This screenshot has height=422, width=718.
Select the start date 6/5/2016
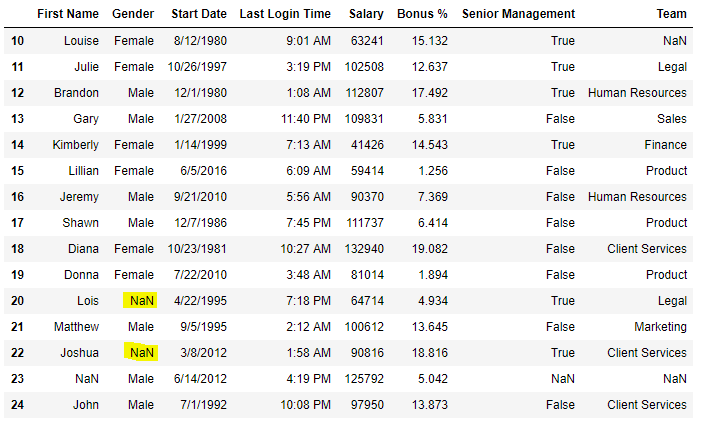(205, 171)
